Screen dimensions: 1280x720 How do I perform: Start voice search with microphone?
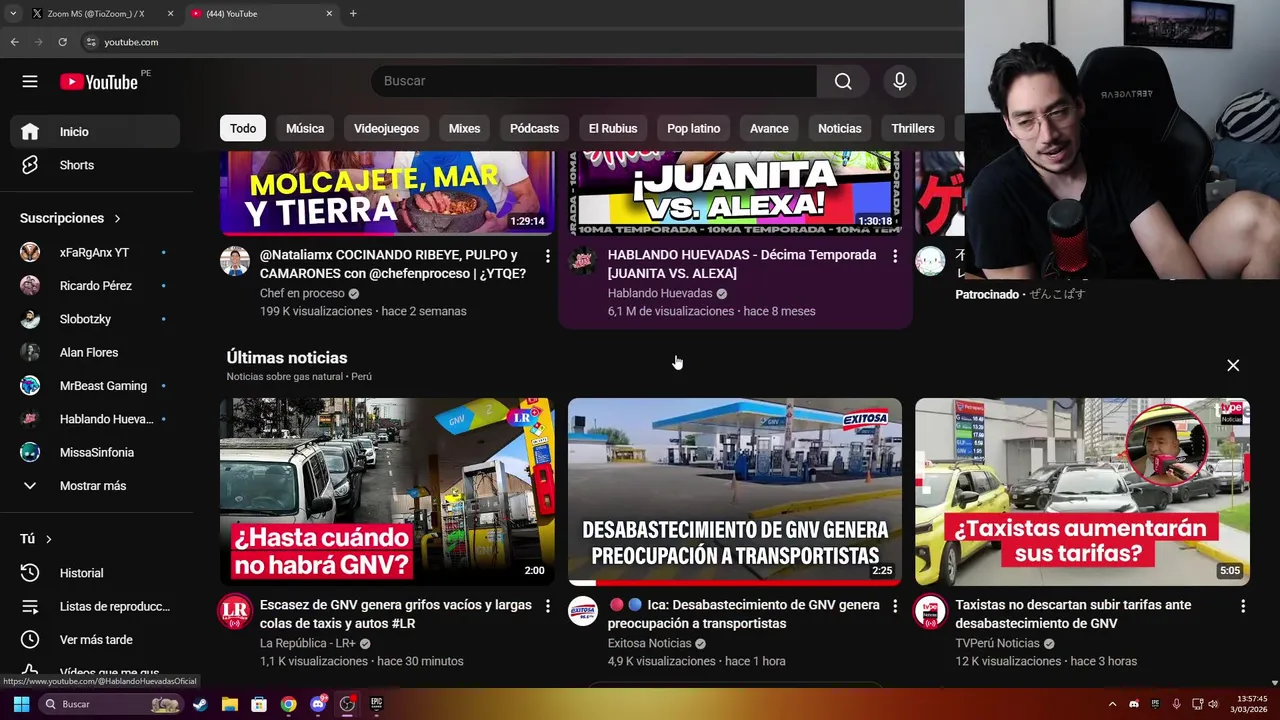[x=900, y=81]
